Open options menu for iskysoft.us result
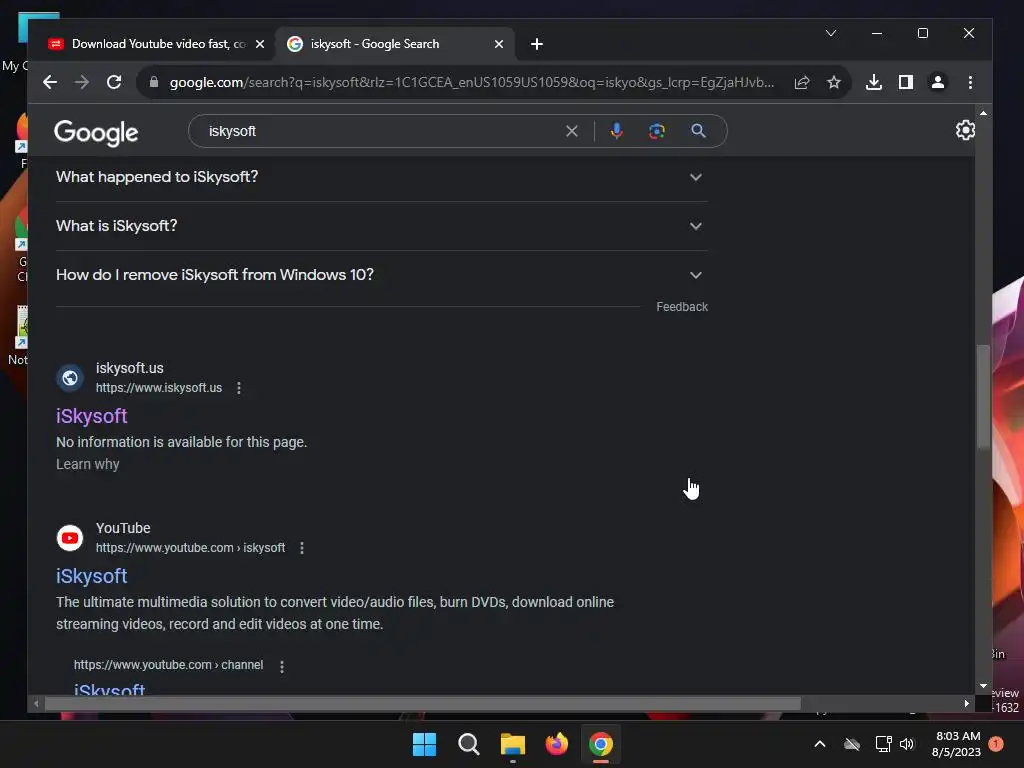 (239, 388)
